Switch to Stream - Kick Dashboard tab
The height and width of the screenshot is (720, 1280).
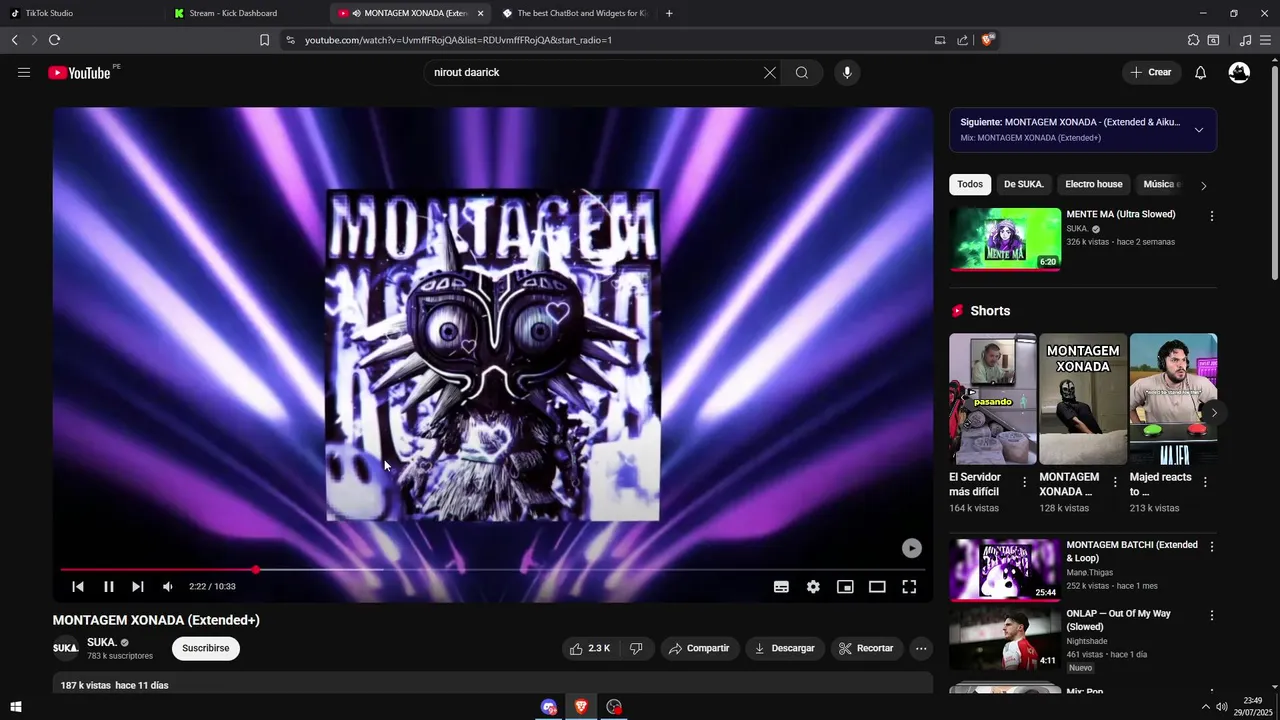coord(246,13)
